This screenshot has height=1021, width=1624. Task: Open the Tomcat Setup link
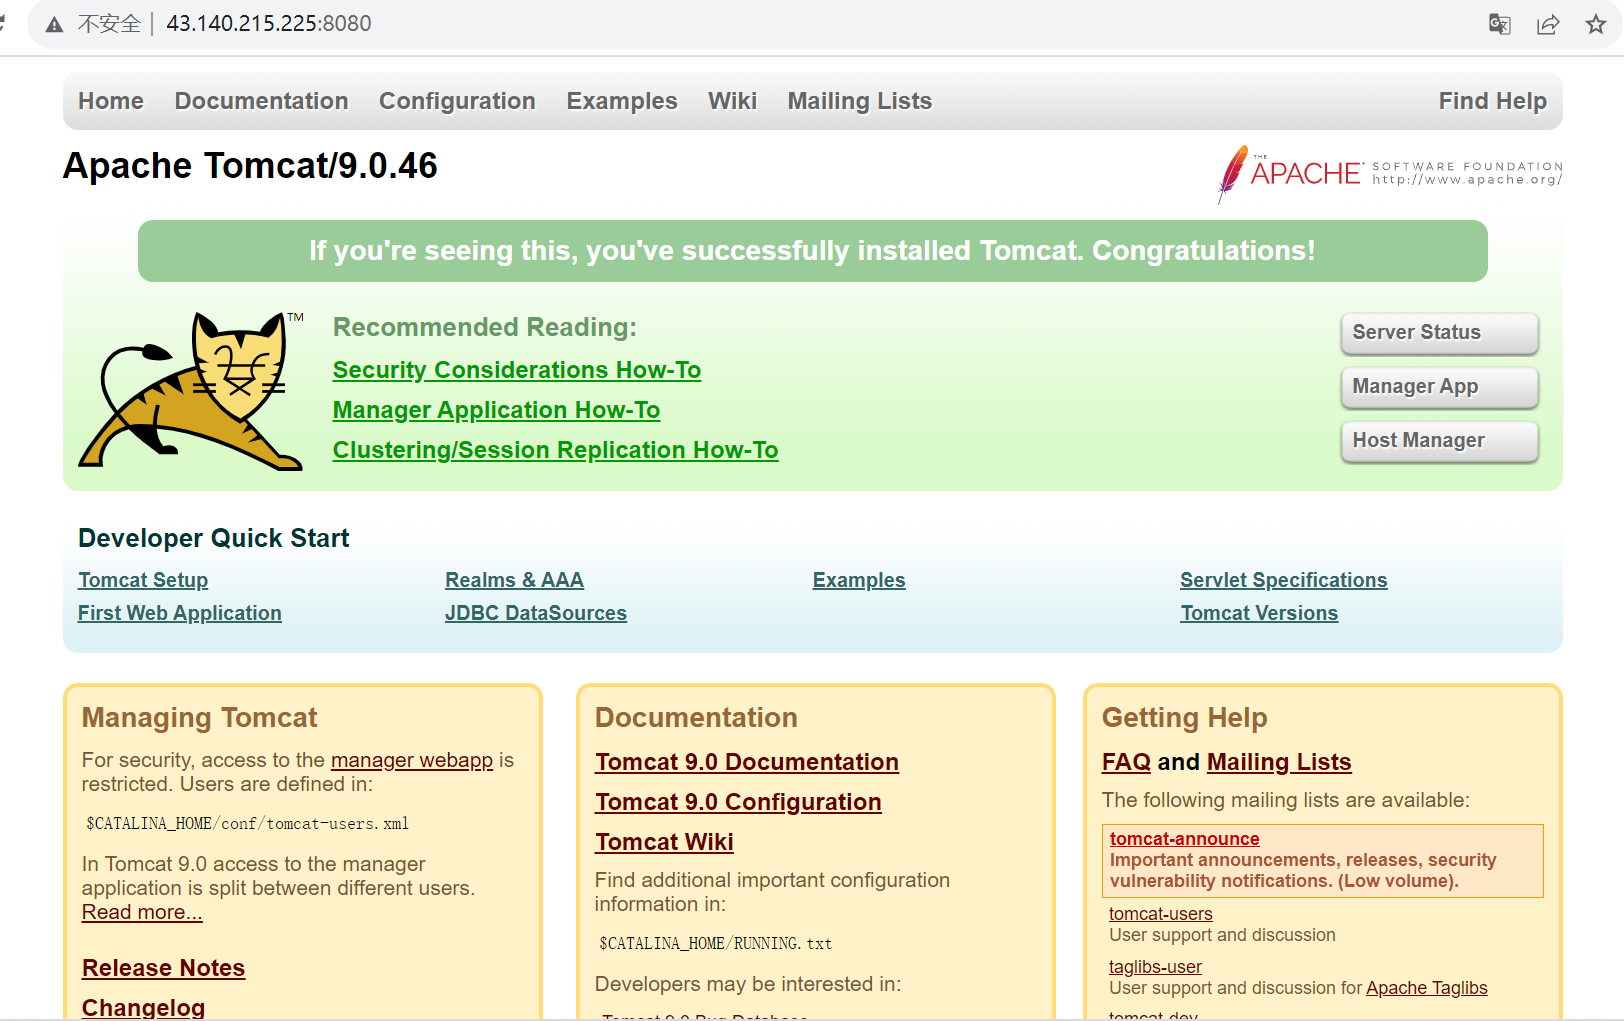coord(143,580)
